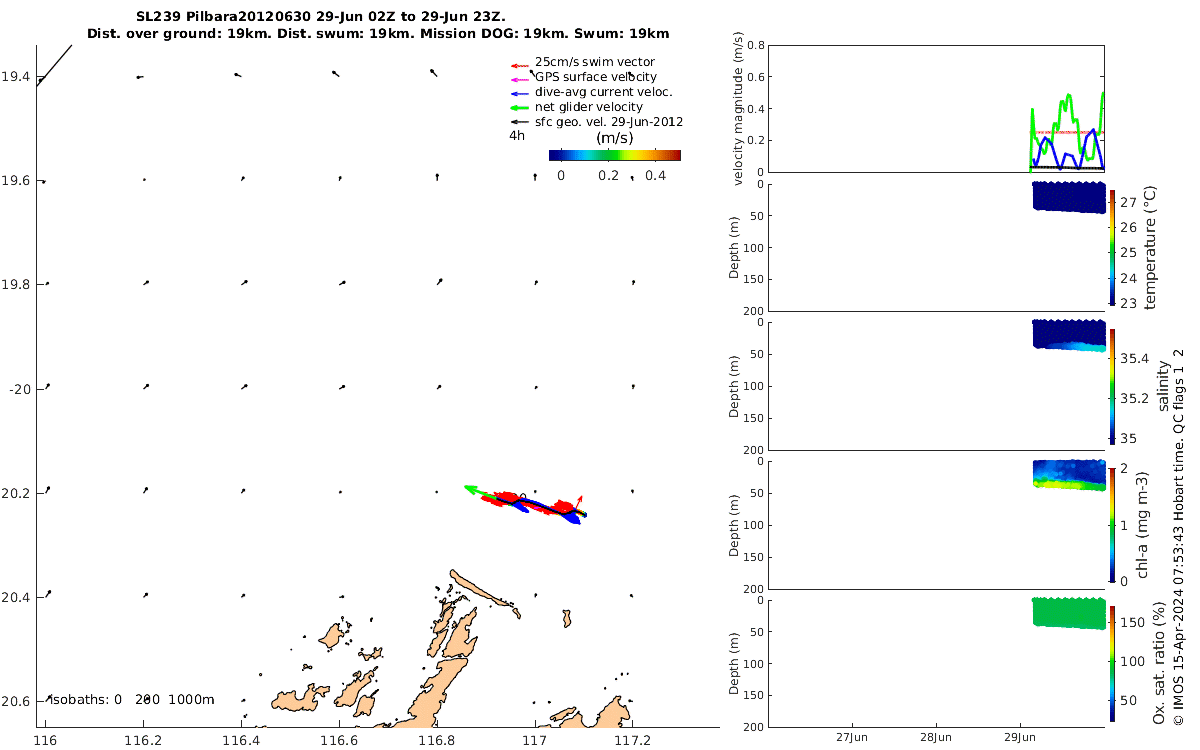The height and width of the screenshot is (750, 1200).
Task: Click the '4h' label under the legend
Action: point(517,136)
